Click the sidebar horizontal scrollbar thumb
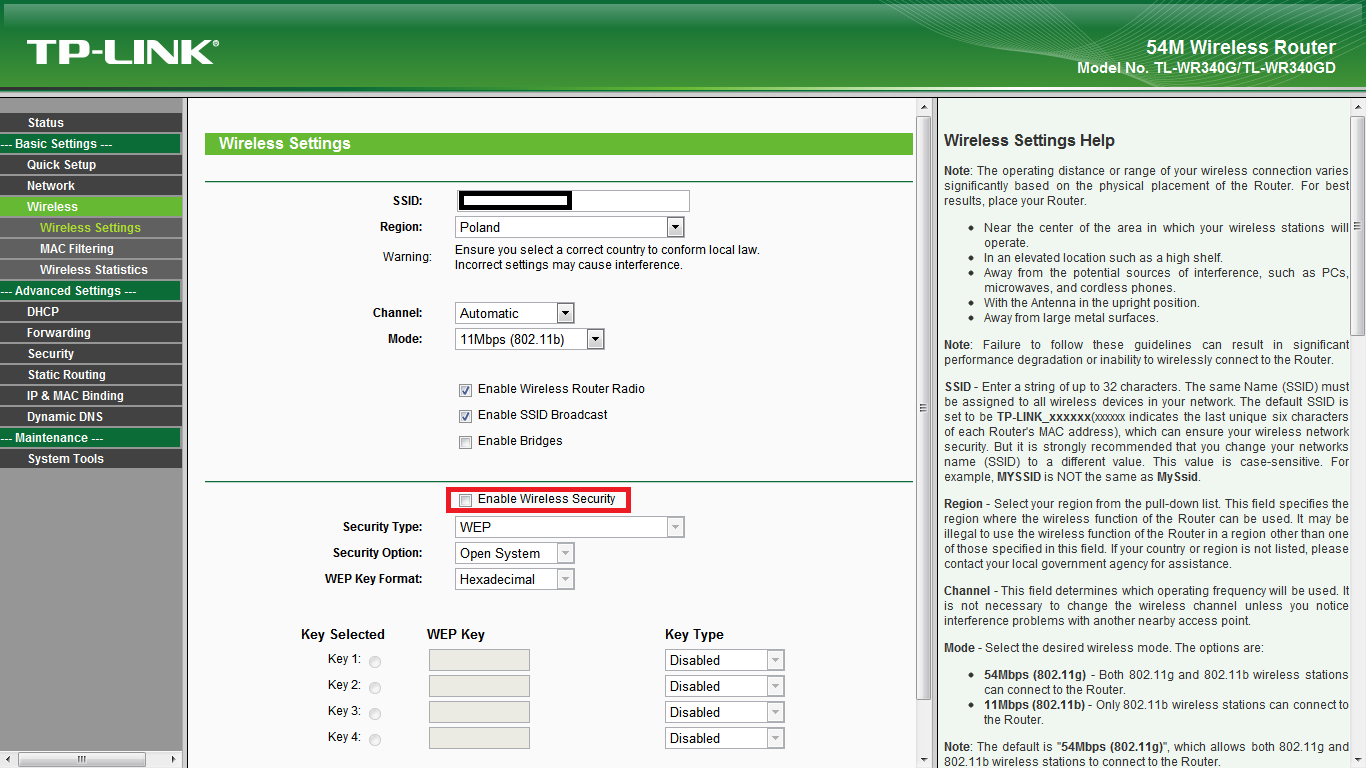Screen dimensions: 1366x768 [x=82, y=760]
